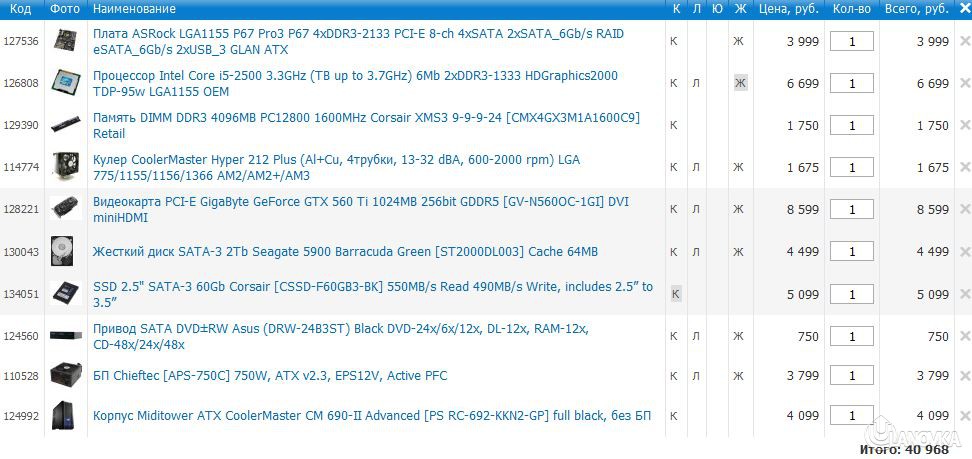Click the Цена, руб. column header
Viewport: 972px width, 459px height.
(788, 9)
